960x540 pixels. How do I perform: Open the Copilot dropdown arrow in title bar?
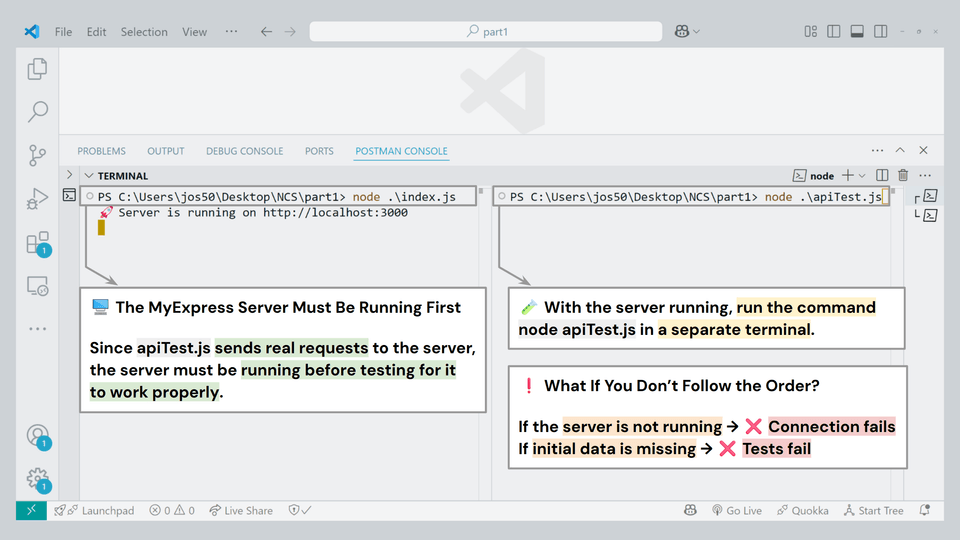pyautogui.click(x=696, y=32)
